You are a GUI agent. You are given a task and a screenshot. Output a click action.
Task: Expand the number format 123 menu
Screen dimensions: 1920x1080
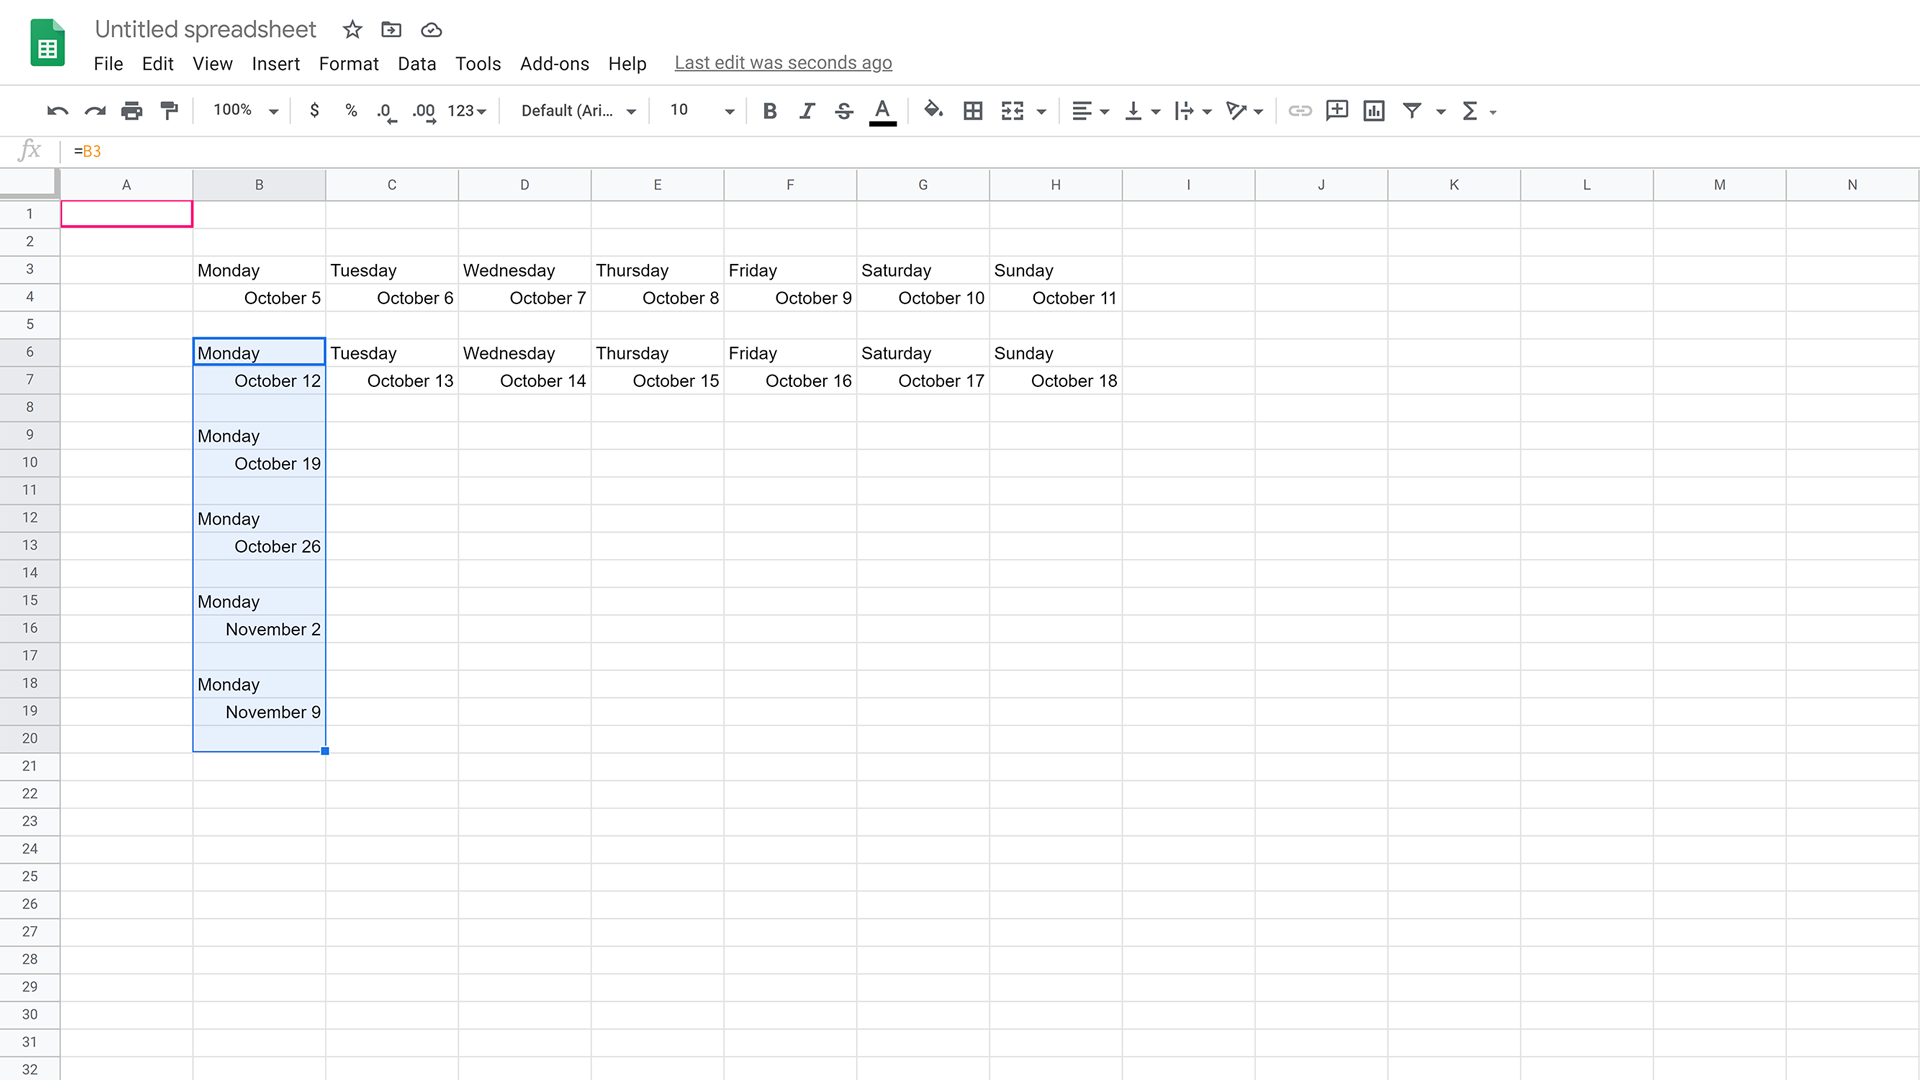coord(465,110)
